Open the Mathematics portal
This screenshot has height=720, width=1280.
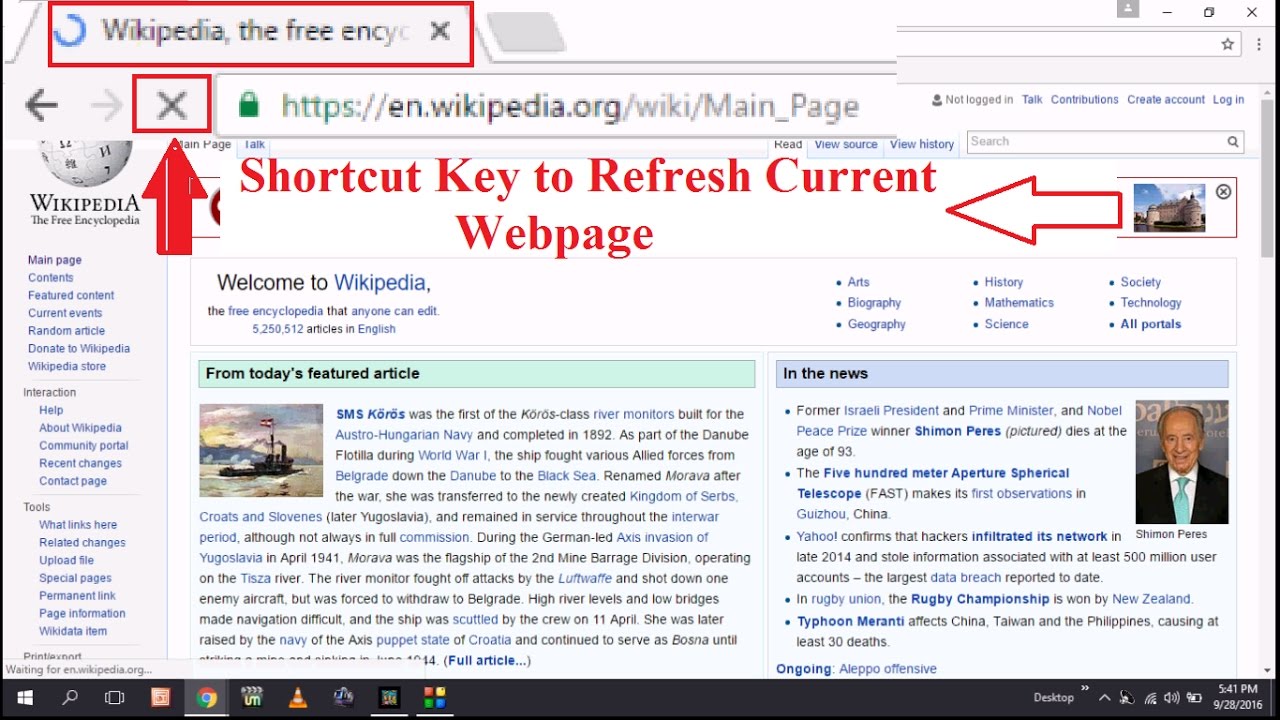tap(1019, 303)
